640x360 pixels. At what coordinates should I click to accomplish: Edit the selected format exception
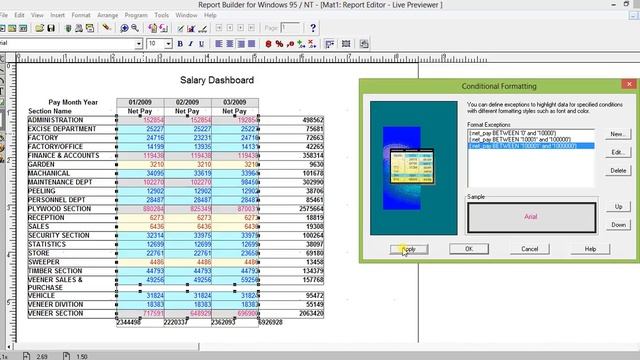point(618,152)
